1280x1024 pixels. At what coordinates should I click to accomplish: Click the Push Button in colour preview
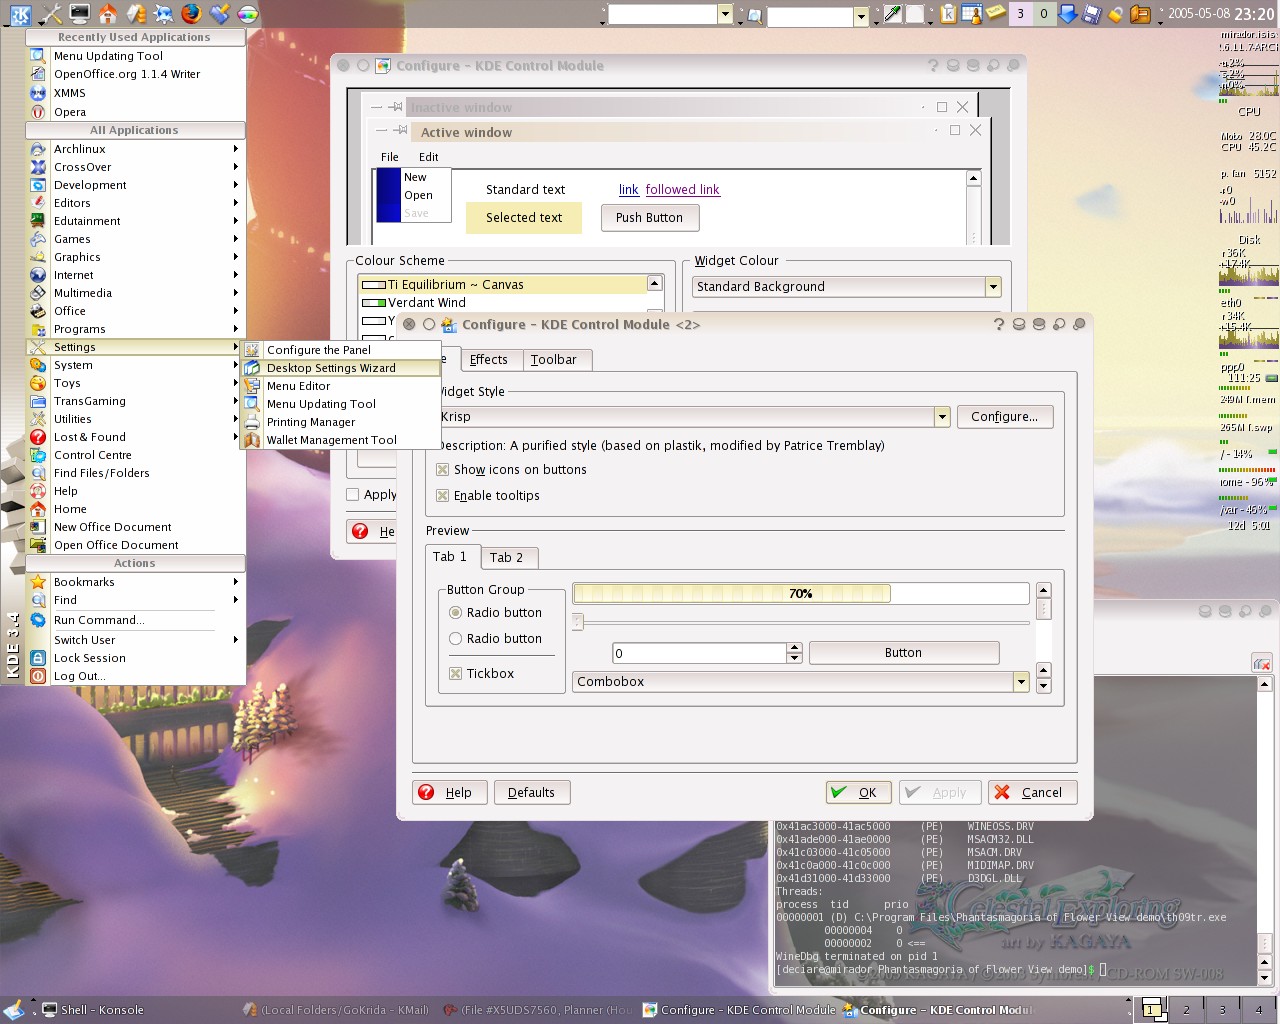tap(650, 218)
